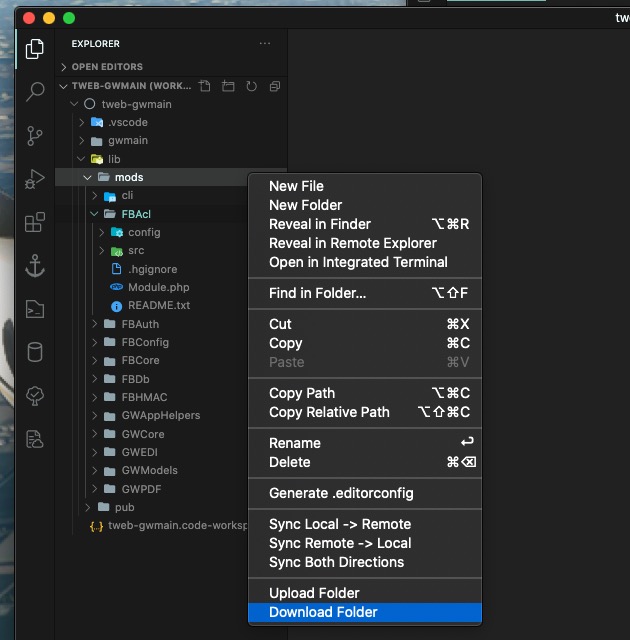Select Download Folder in context menu

tap(365, 612)
